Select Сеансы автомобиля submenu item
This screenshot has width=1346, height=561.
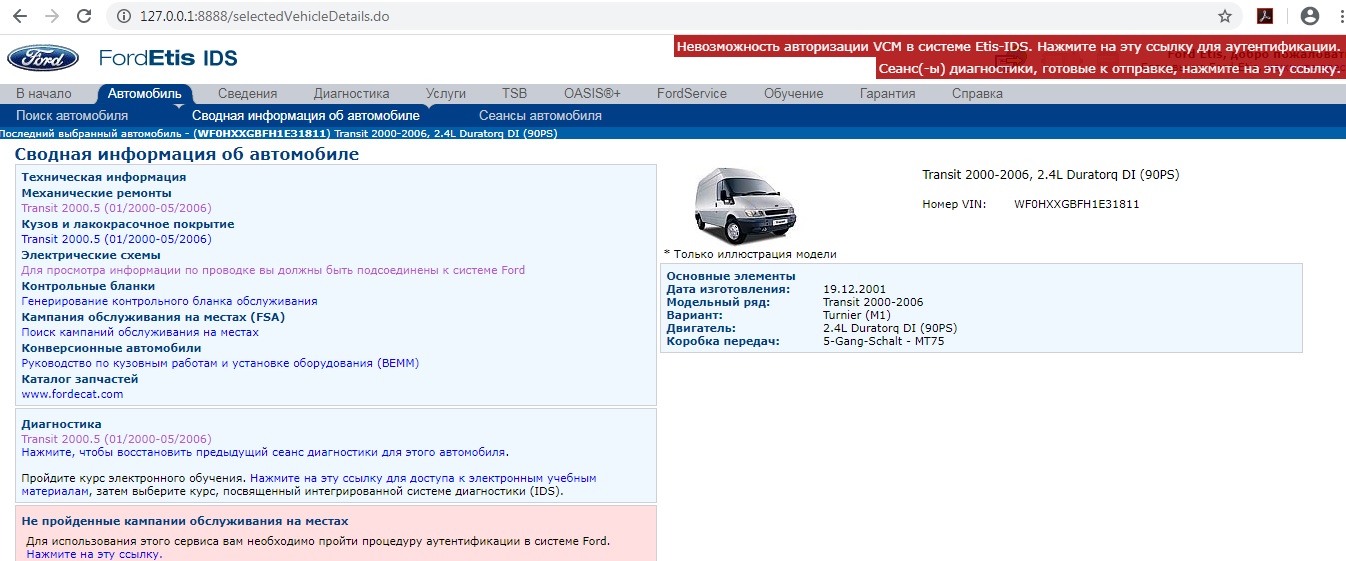click(x=540, y=116)
